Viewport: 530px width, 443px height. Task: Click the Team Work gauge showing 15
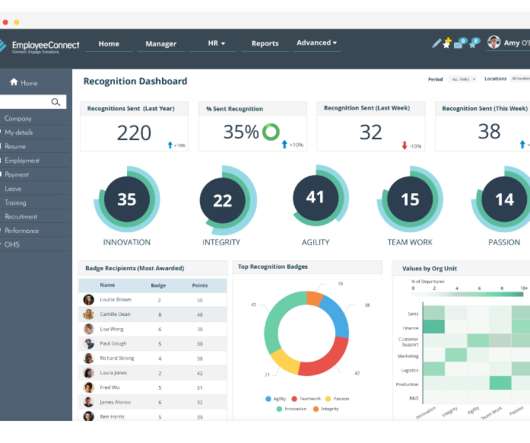[x=410, y=199]
